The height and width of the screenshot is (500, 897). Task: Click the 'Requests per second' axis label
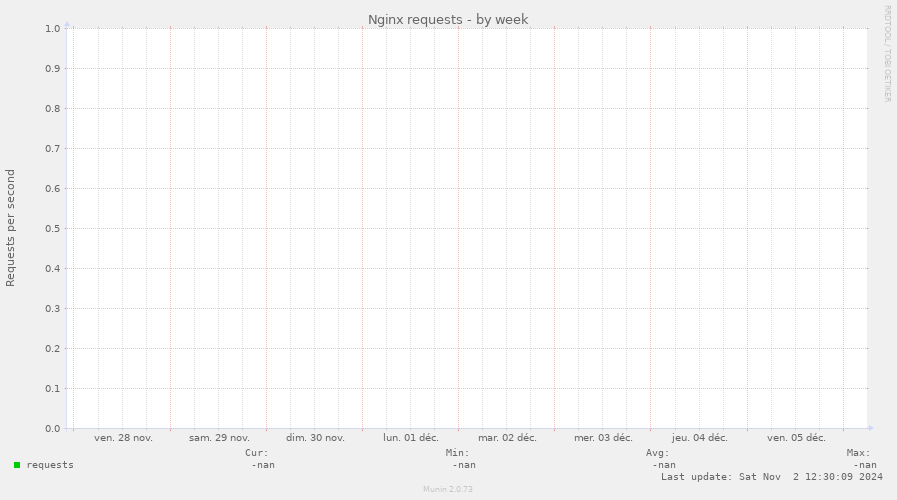coord(10,228)
